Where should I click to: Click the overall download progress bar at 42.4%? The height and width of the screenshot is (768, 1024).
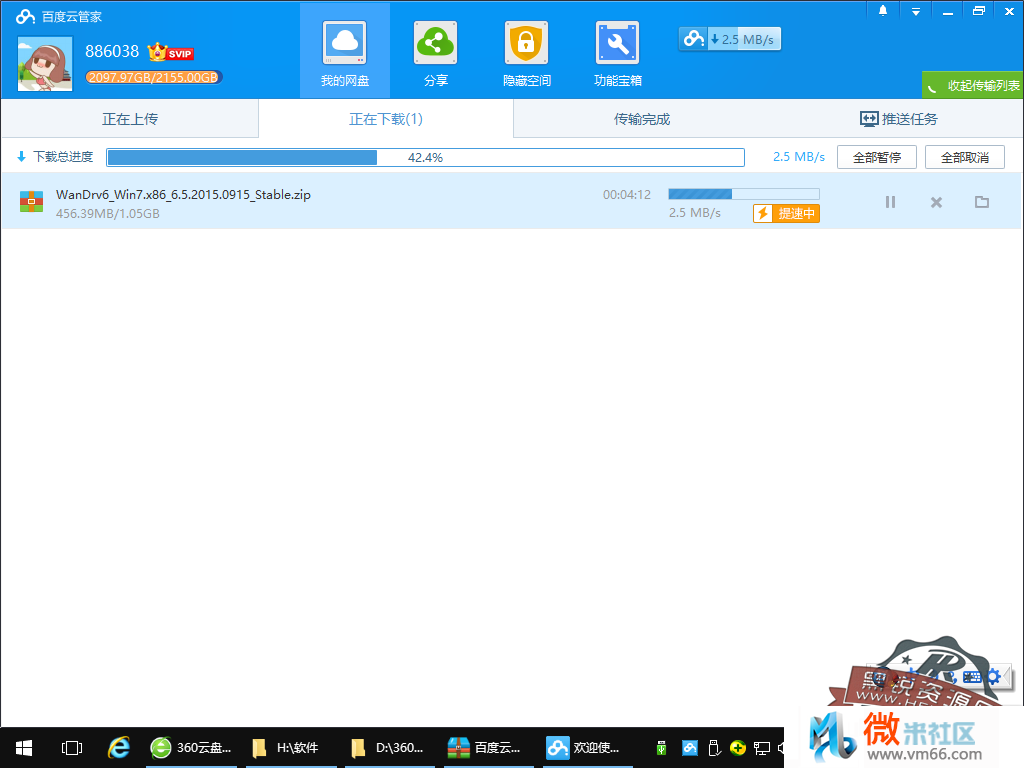pos(425,157)
